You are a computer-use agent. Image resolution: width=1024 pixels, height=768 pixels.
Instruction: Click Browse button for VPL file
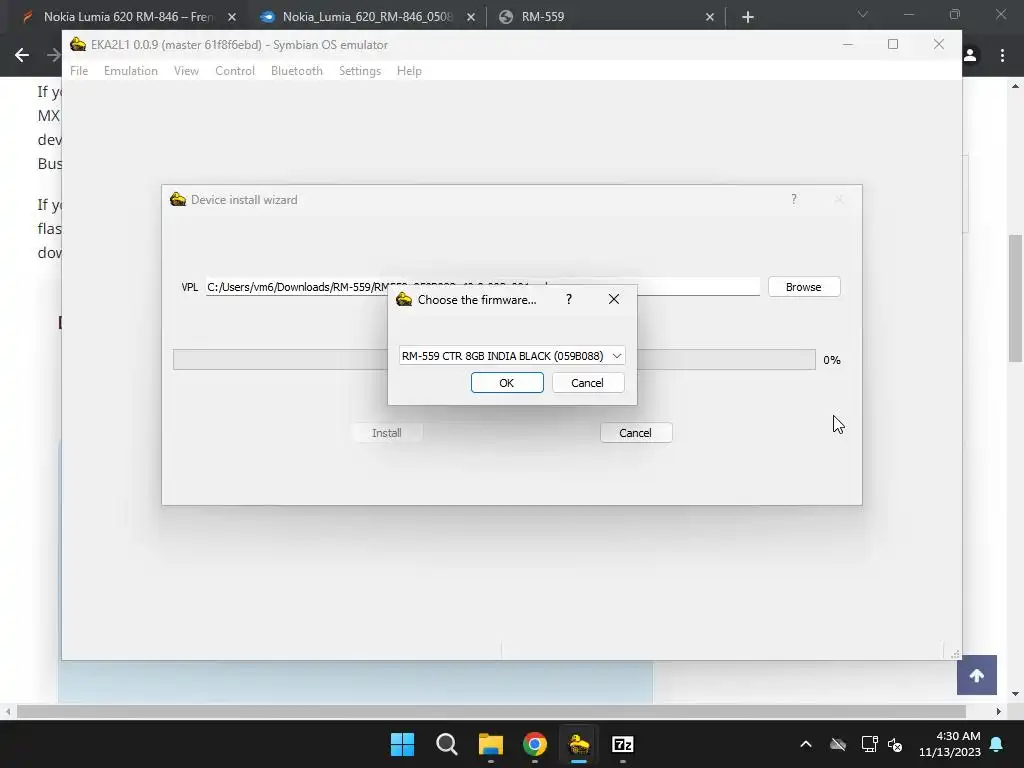[804, 287]
